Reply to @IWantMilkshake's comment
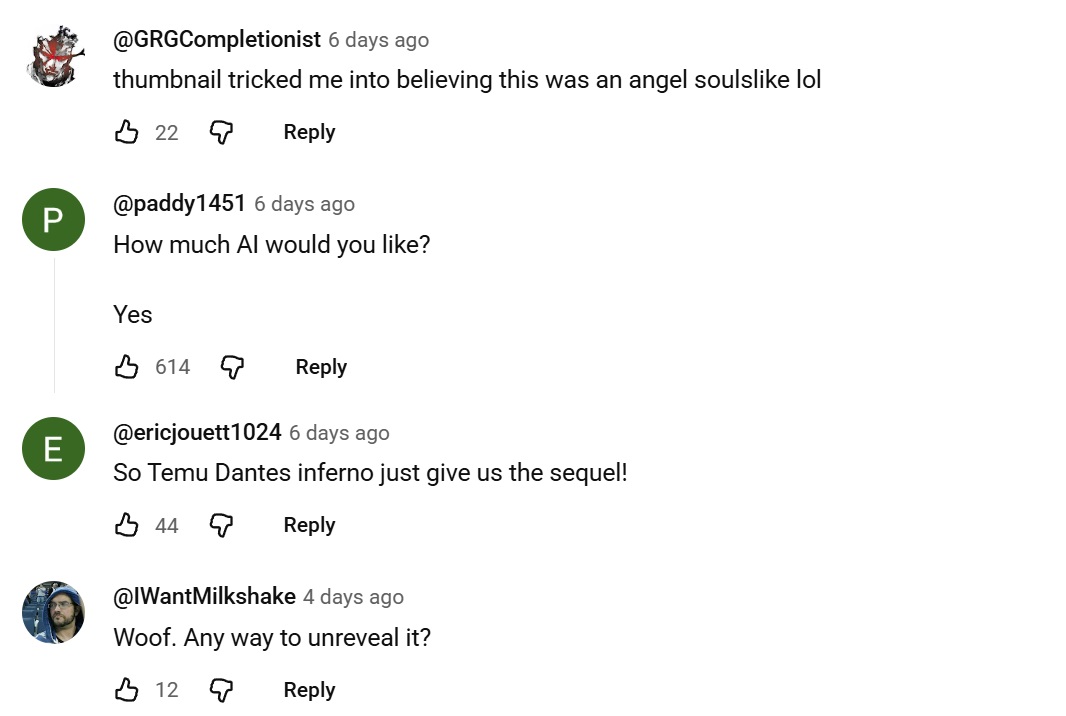The height and width of the screenshot is (716, 1066). click(x=308, y=689)
